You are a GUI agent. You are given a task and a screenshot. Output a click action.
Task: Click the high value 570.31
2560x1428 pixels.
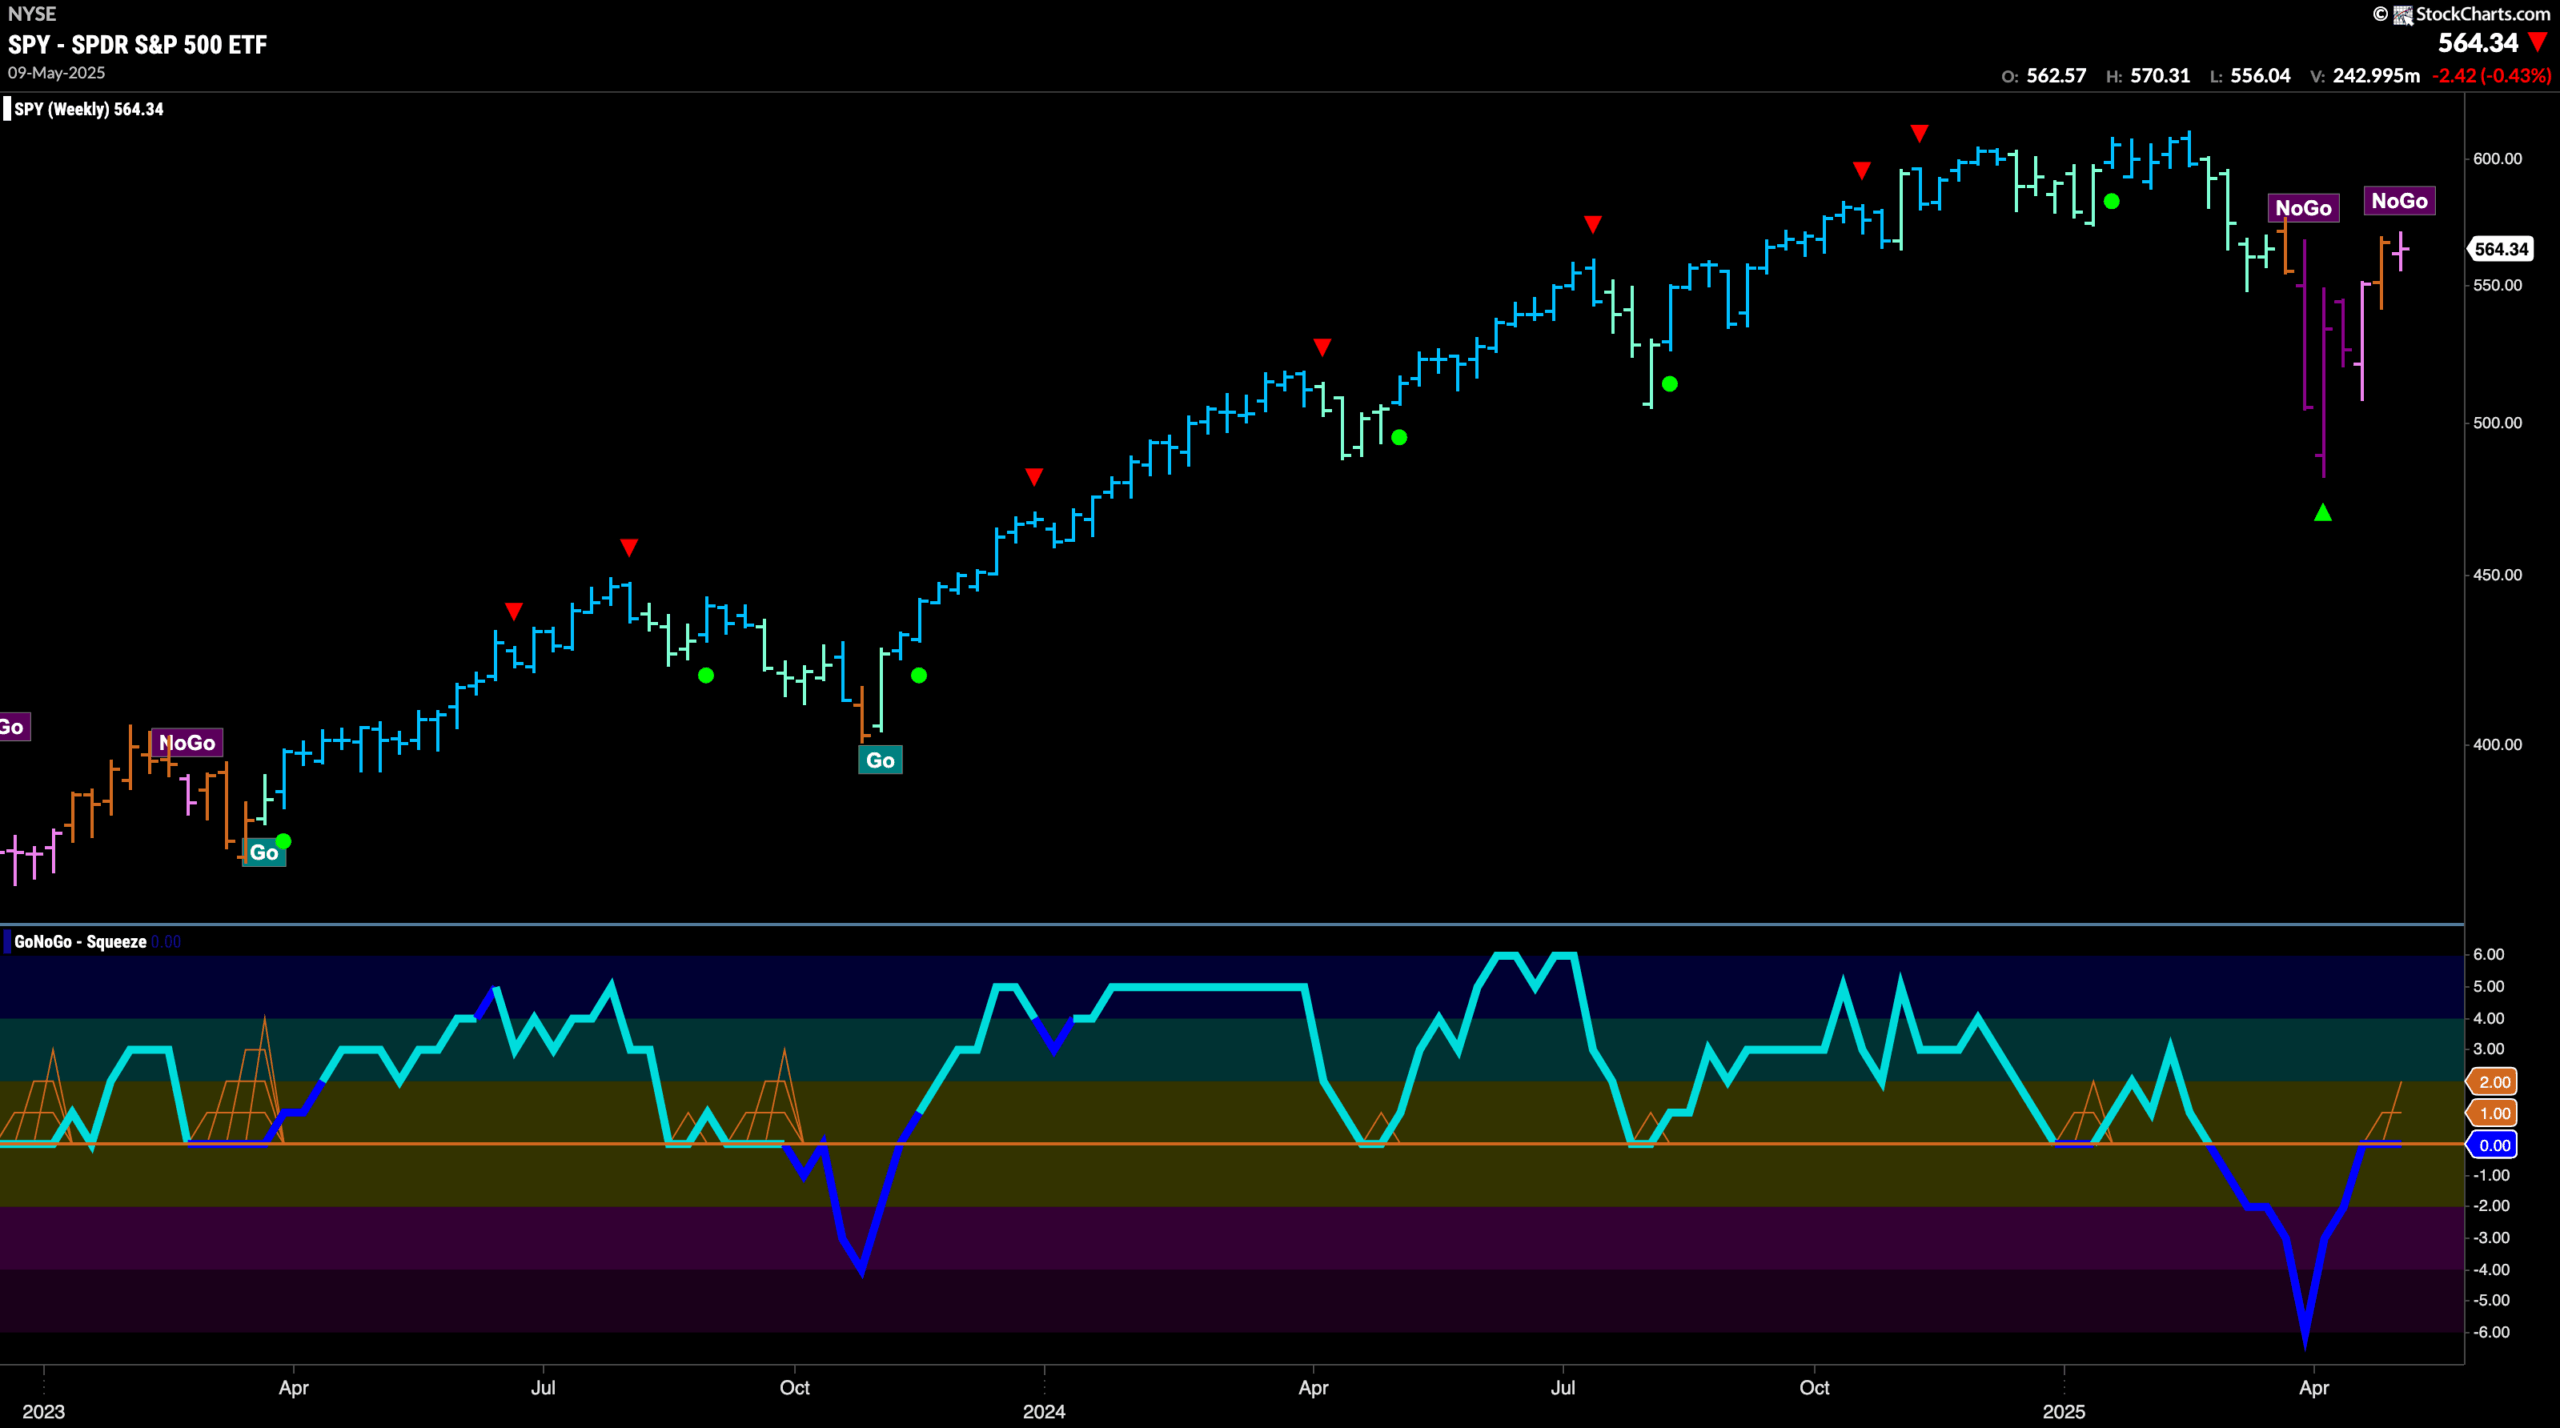coord(2160,76)
